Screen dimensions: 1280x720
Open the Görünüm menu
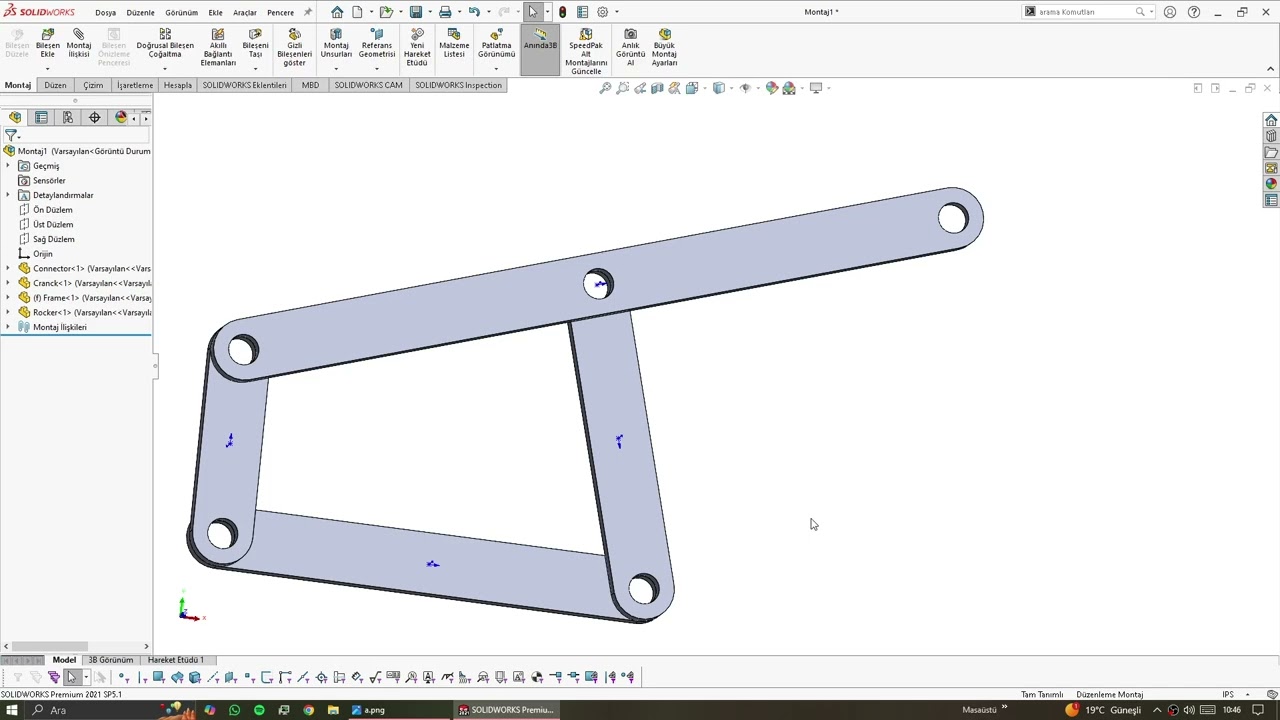[181, 13]
